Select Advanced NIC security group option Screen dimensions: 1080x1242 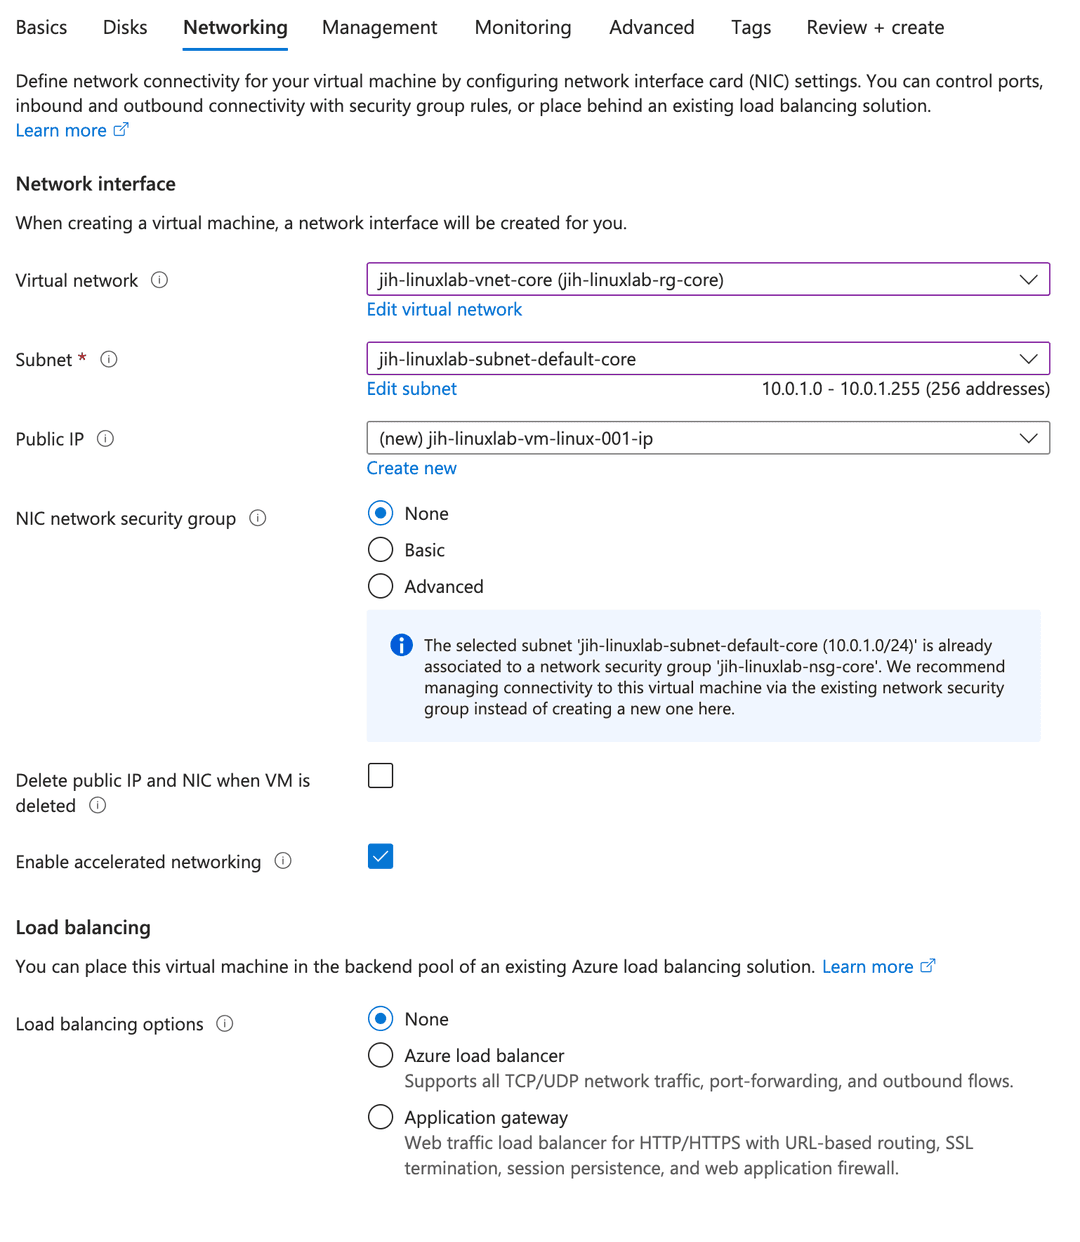click(380, 586)
